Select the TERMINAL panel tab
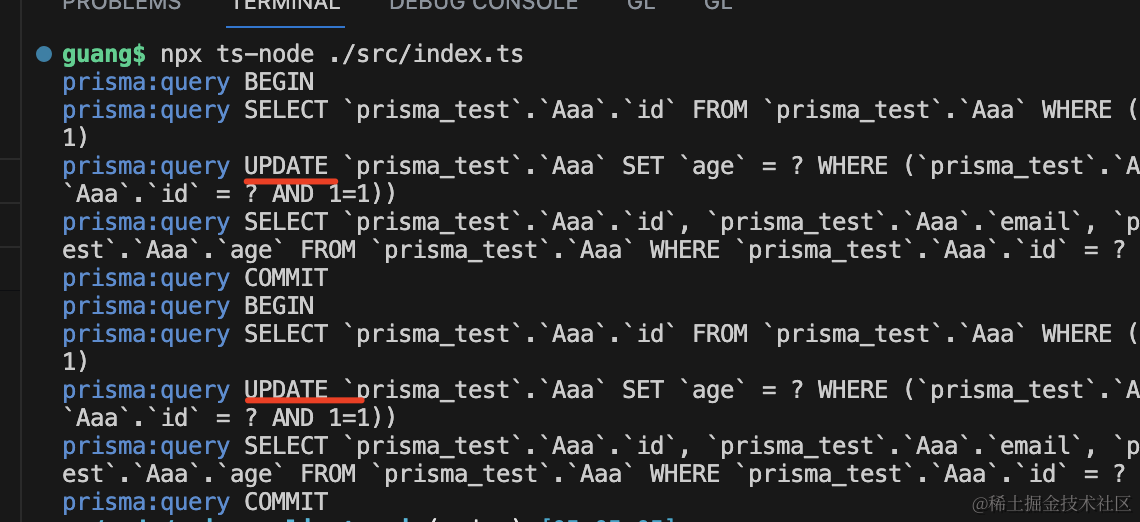The image size is (1140, 522). coord(286,4)
